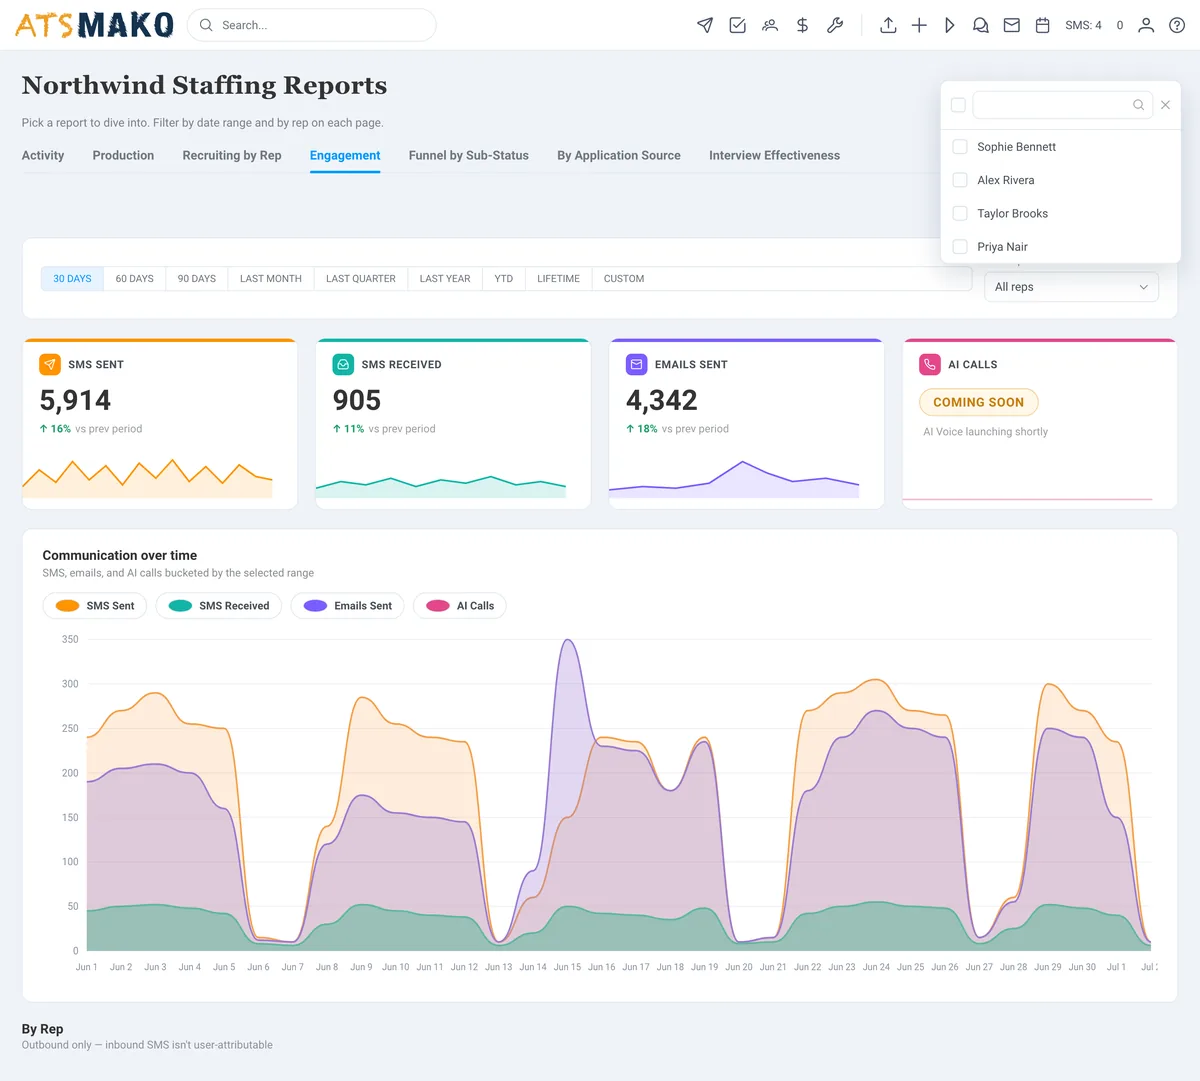Click the Emails Sent sparkline chart

point(734,478)
